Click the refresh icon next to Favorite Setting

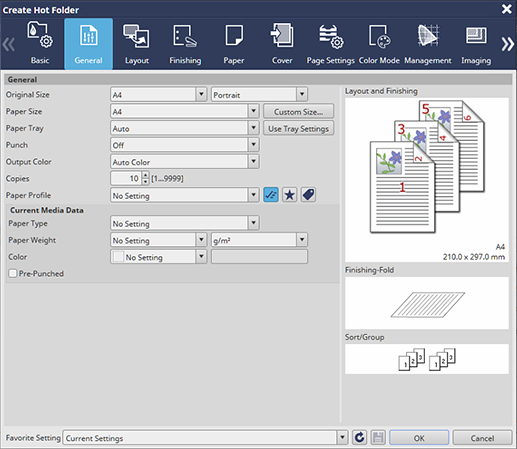(x=359, y=437)
